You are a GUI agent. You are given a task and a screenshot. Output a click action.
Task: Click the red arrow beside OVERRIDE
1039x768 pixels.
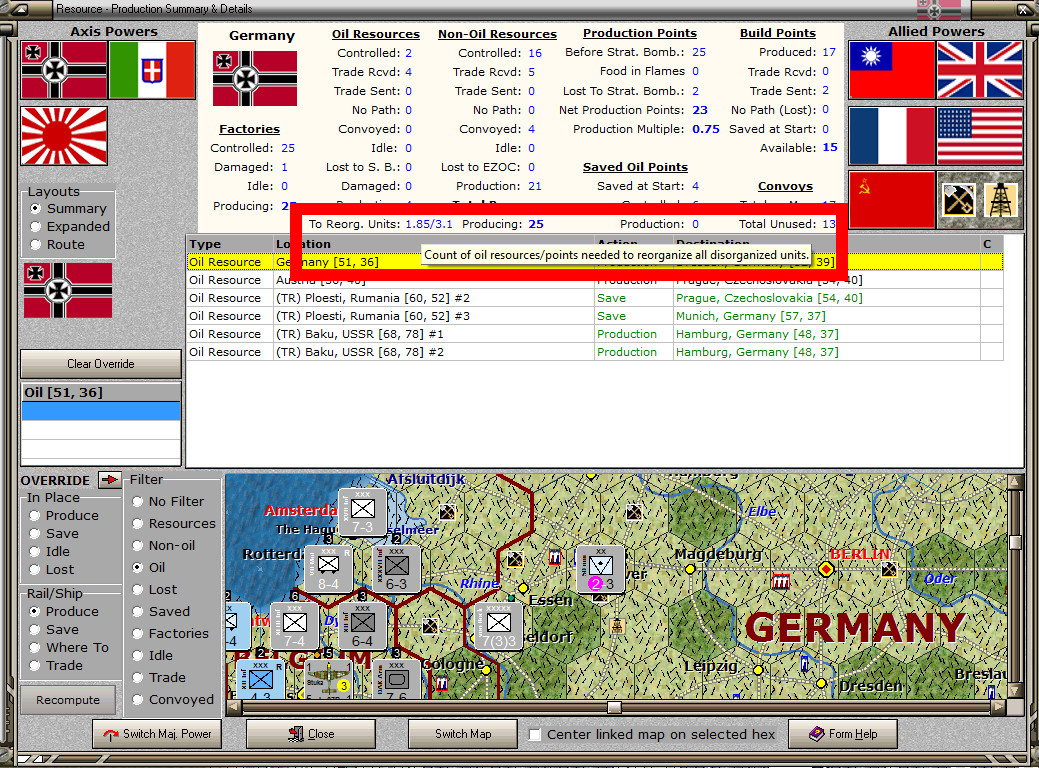[109, 479]
